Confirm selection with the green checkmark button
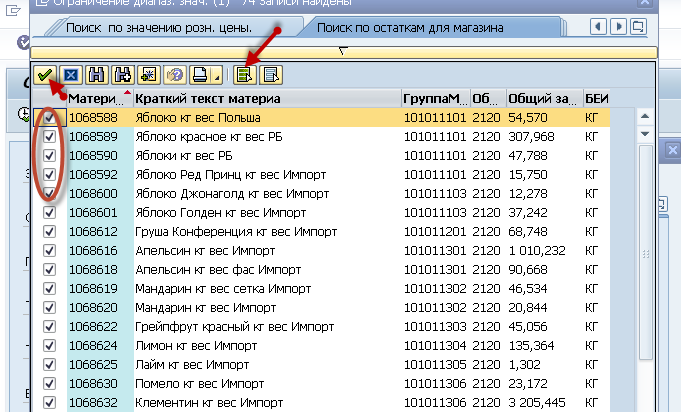The width and height of the screenshot is (681, 412). pos(45,75)
